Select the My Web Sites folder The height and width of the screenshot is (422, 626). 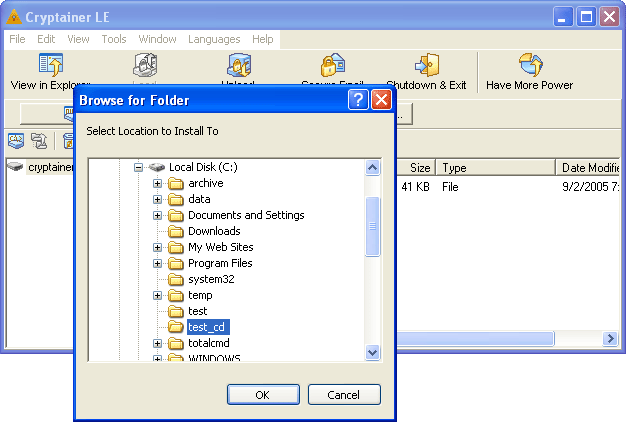(x=220, y=248)
